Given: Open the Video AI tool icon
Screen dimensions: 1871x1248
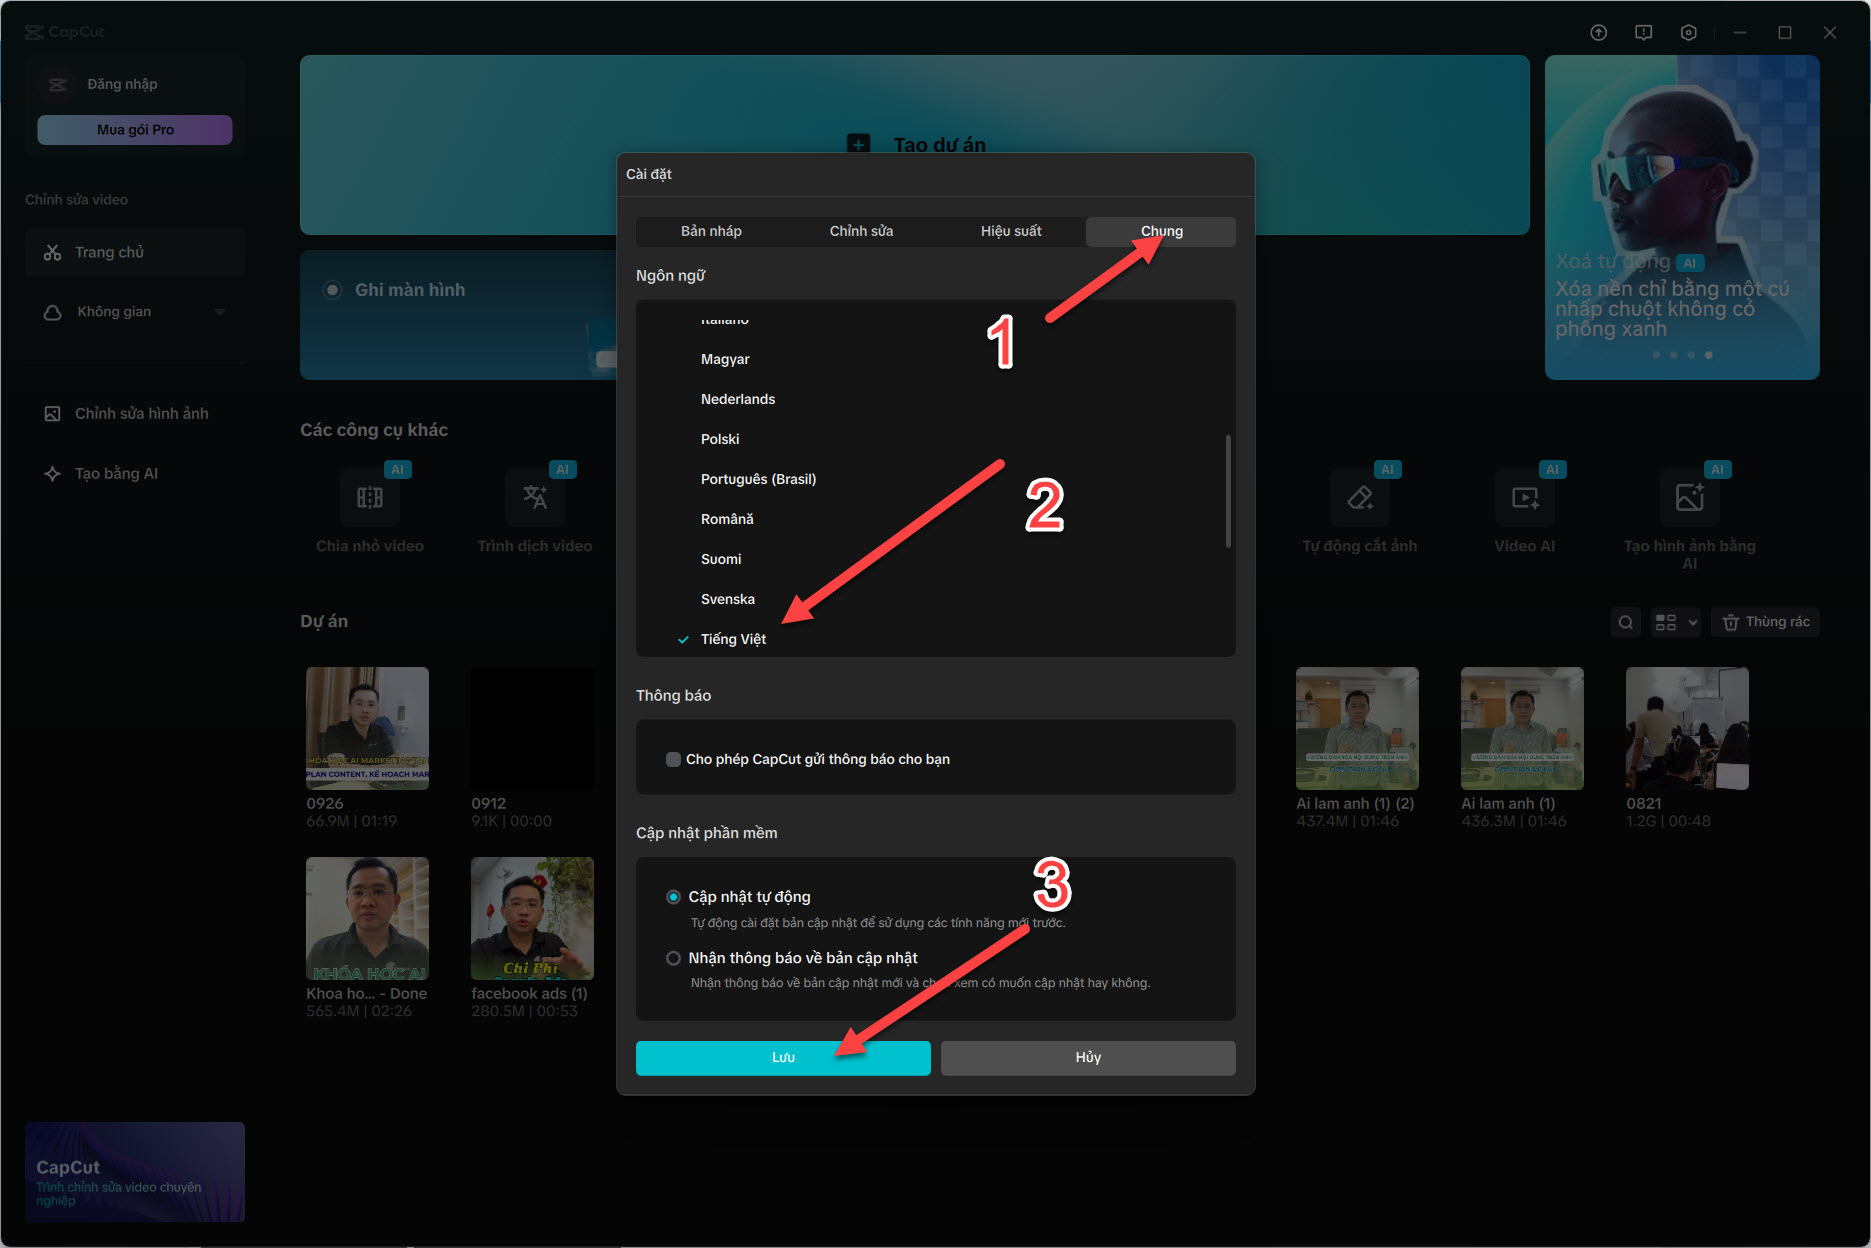Looking at the screenshot, I should pyautogui.click(x=1524, y=498).
